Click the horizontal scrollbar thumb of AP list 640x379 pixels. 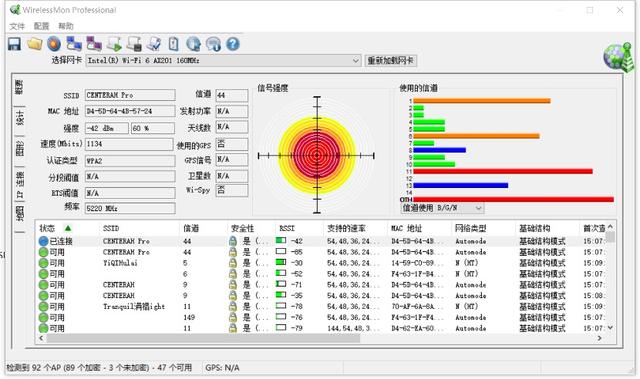click(x=203, y=338)
